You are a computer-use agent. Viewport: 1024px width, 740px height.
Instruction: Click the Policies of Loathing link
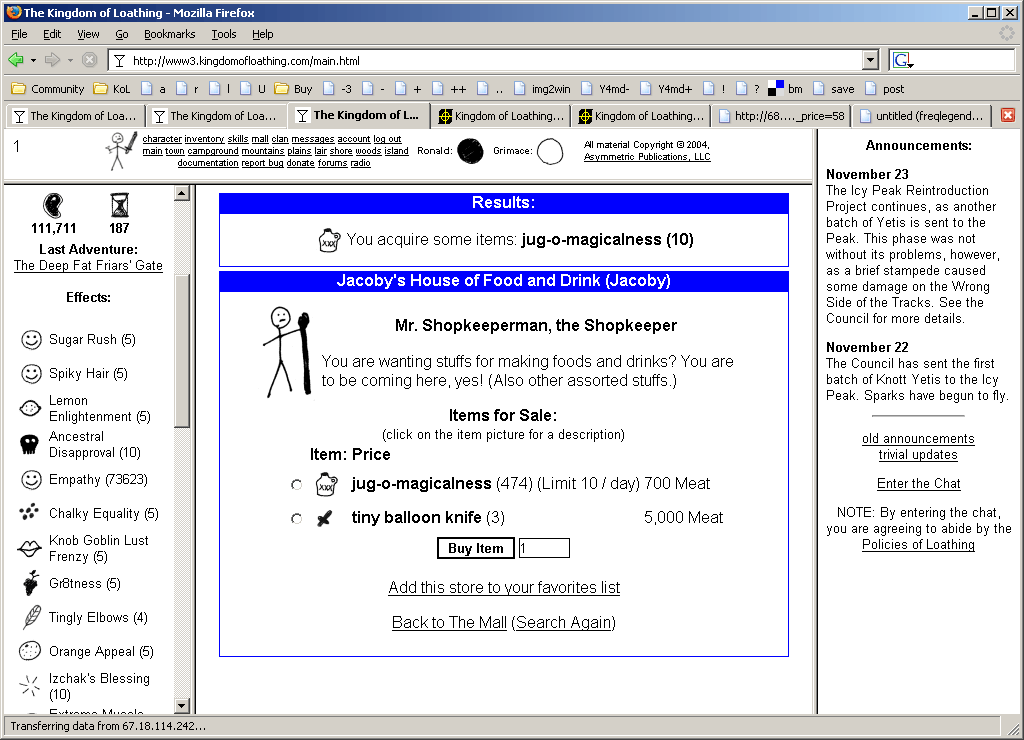click(918, 545)
